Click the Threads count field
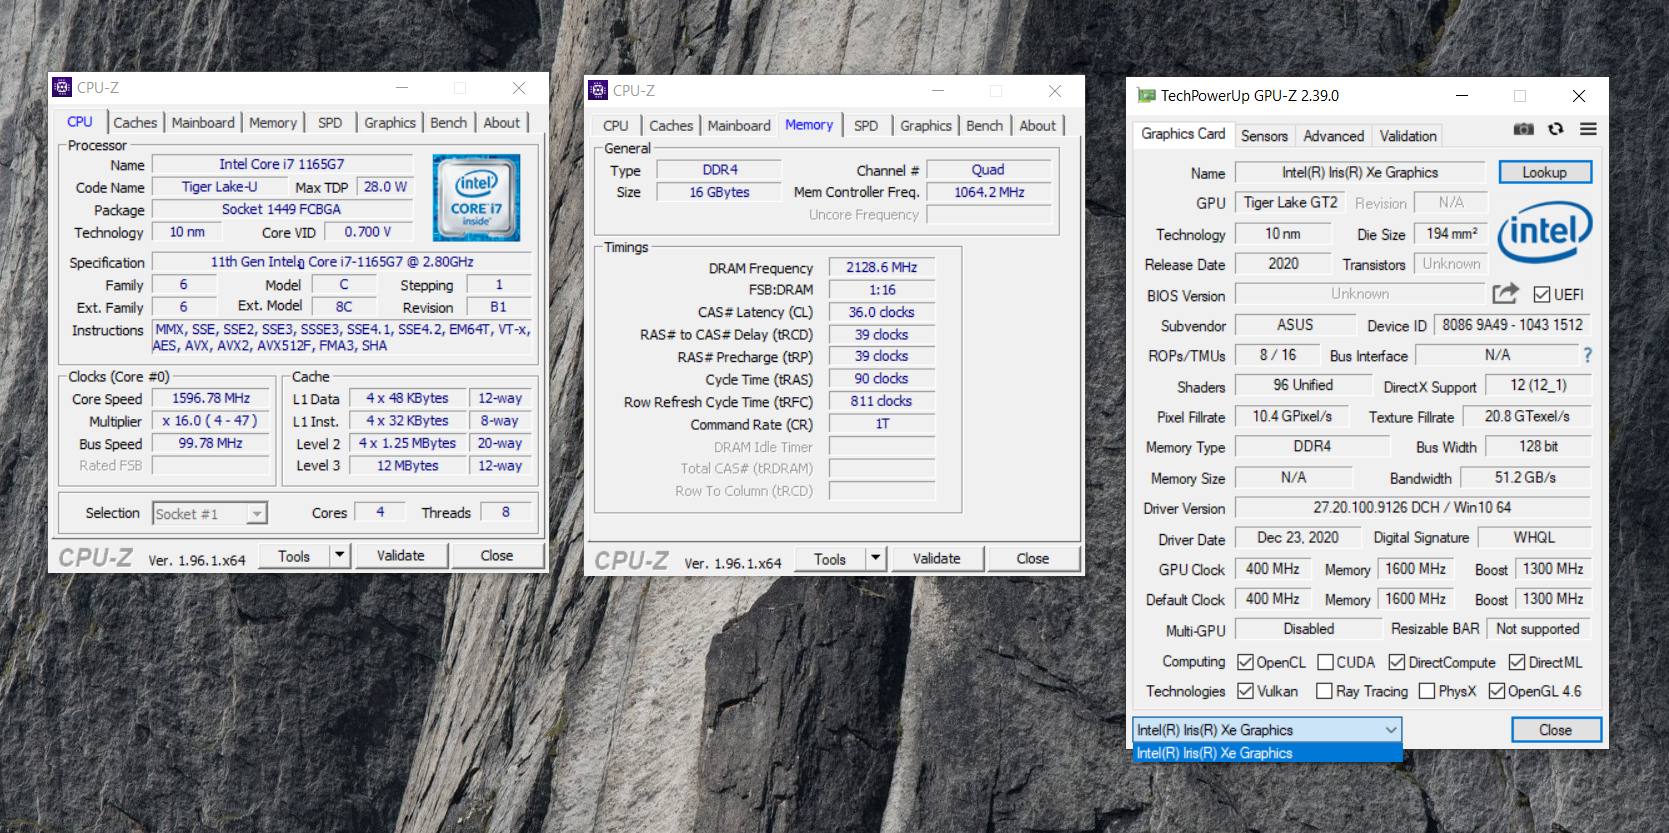Viewport: 1669px width, 833px height. [x=506, y=512]
